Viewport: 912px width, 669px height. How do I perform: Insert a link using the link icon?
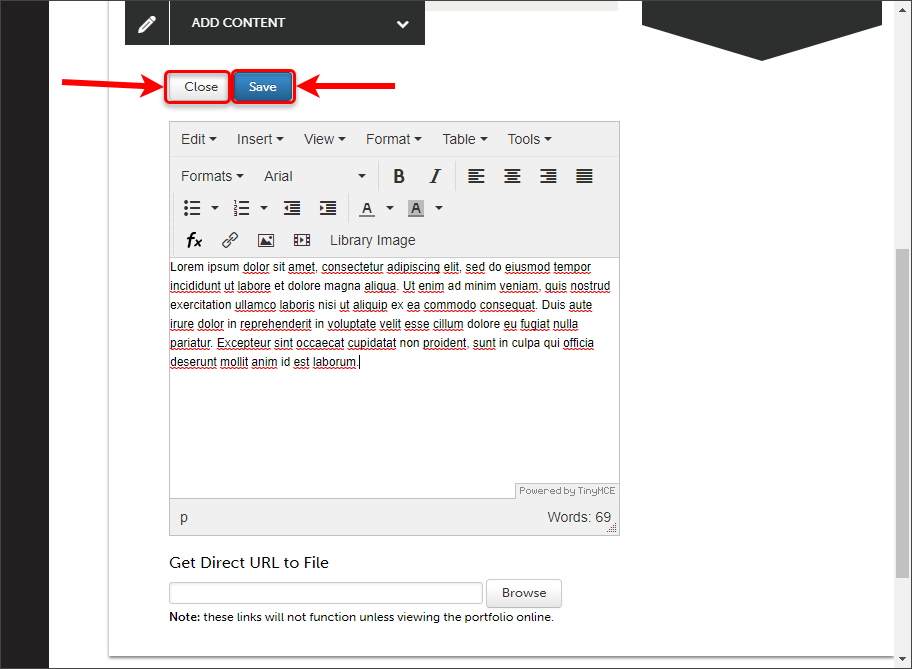coord(229,240)
